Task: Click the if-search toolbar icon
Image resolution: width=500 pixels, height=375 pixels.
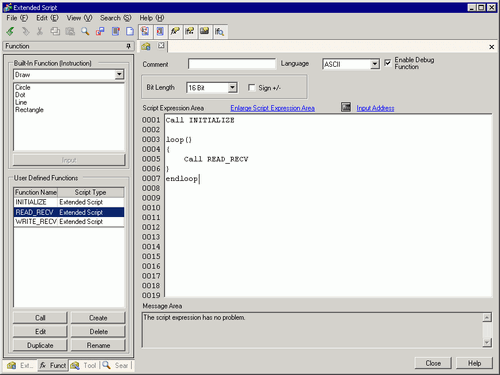Action: 219,31
